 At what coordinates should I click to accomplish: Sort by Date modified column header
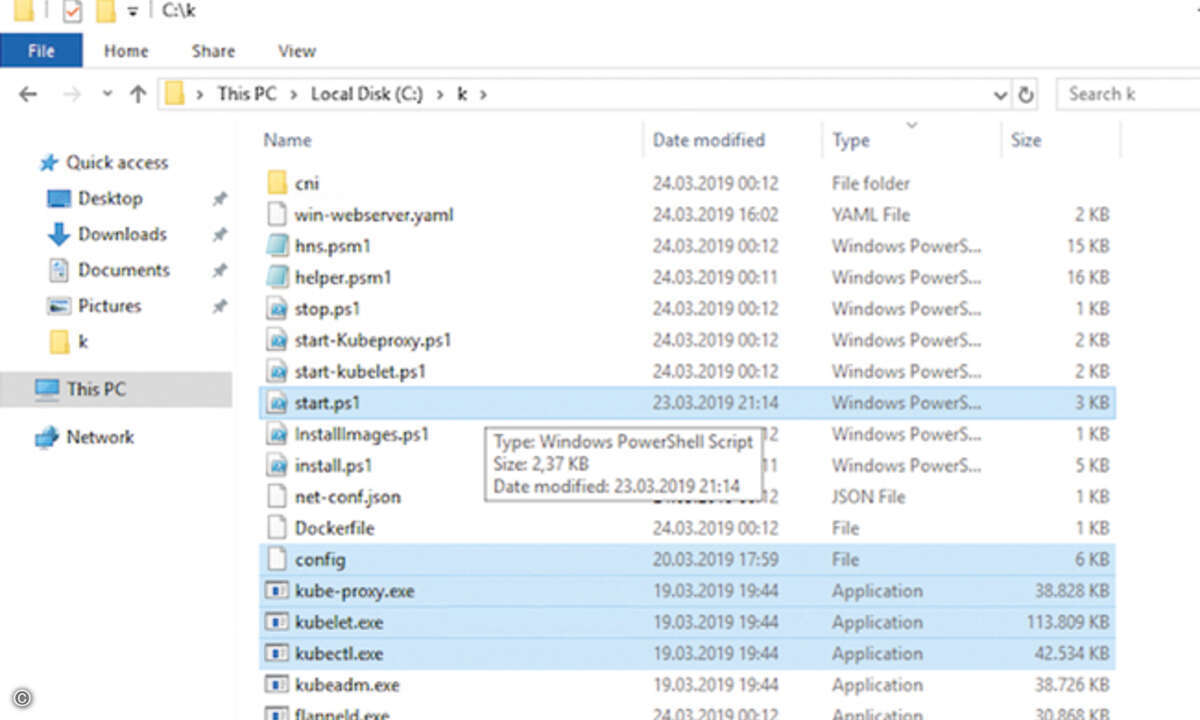tap(709, 140)
